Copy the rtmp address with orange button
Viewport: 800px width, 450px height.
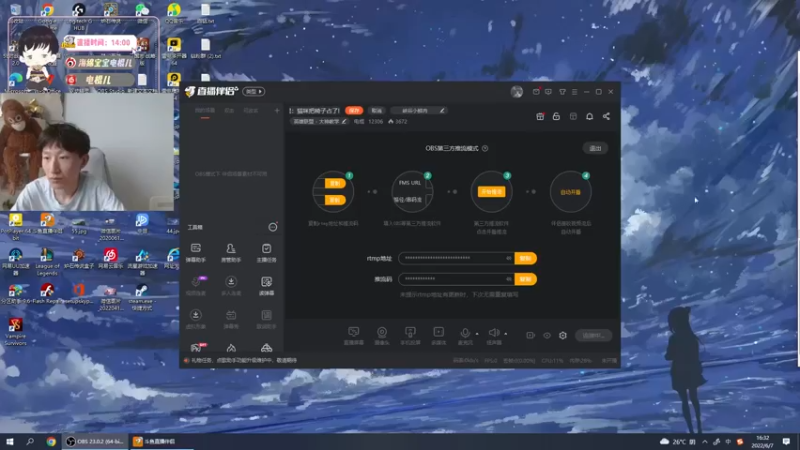(x=526, y=258)
